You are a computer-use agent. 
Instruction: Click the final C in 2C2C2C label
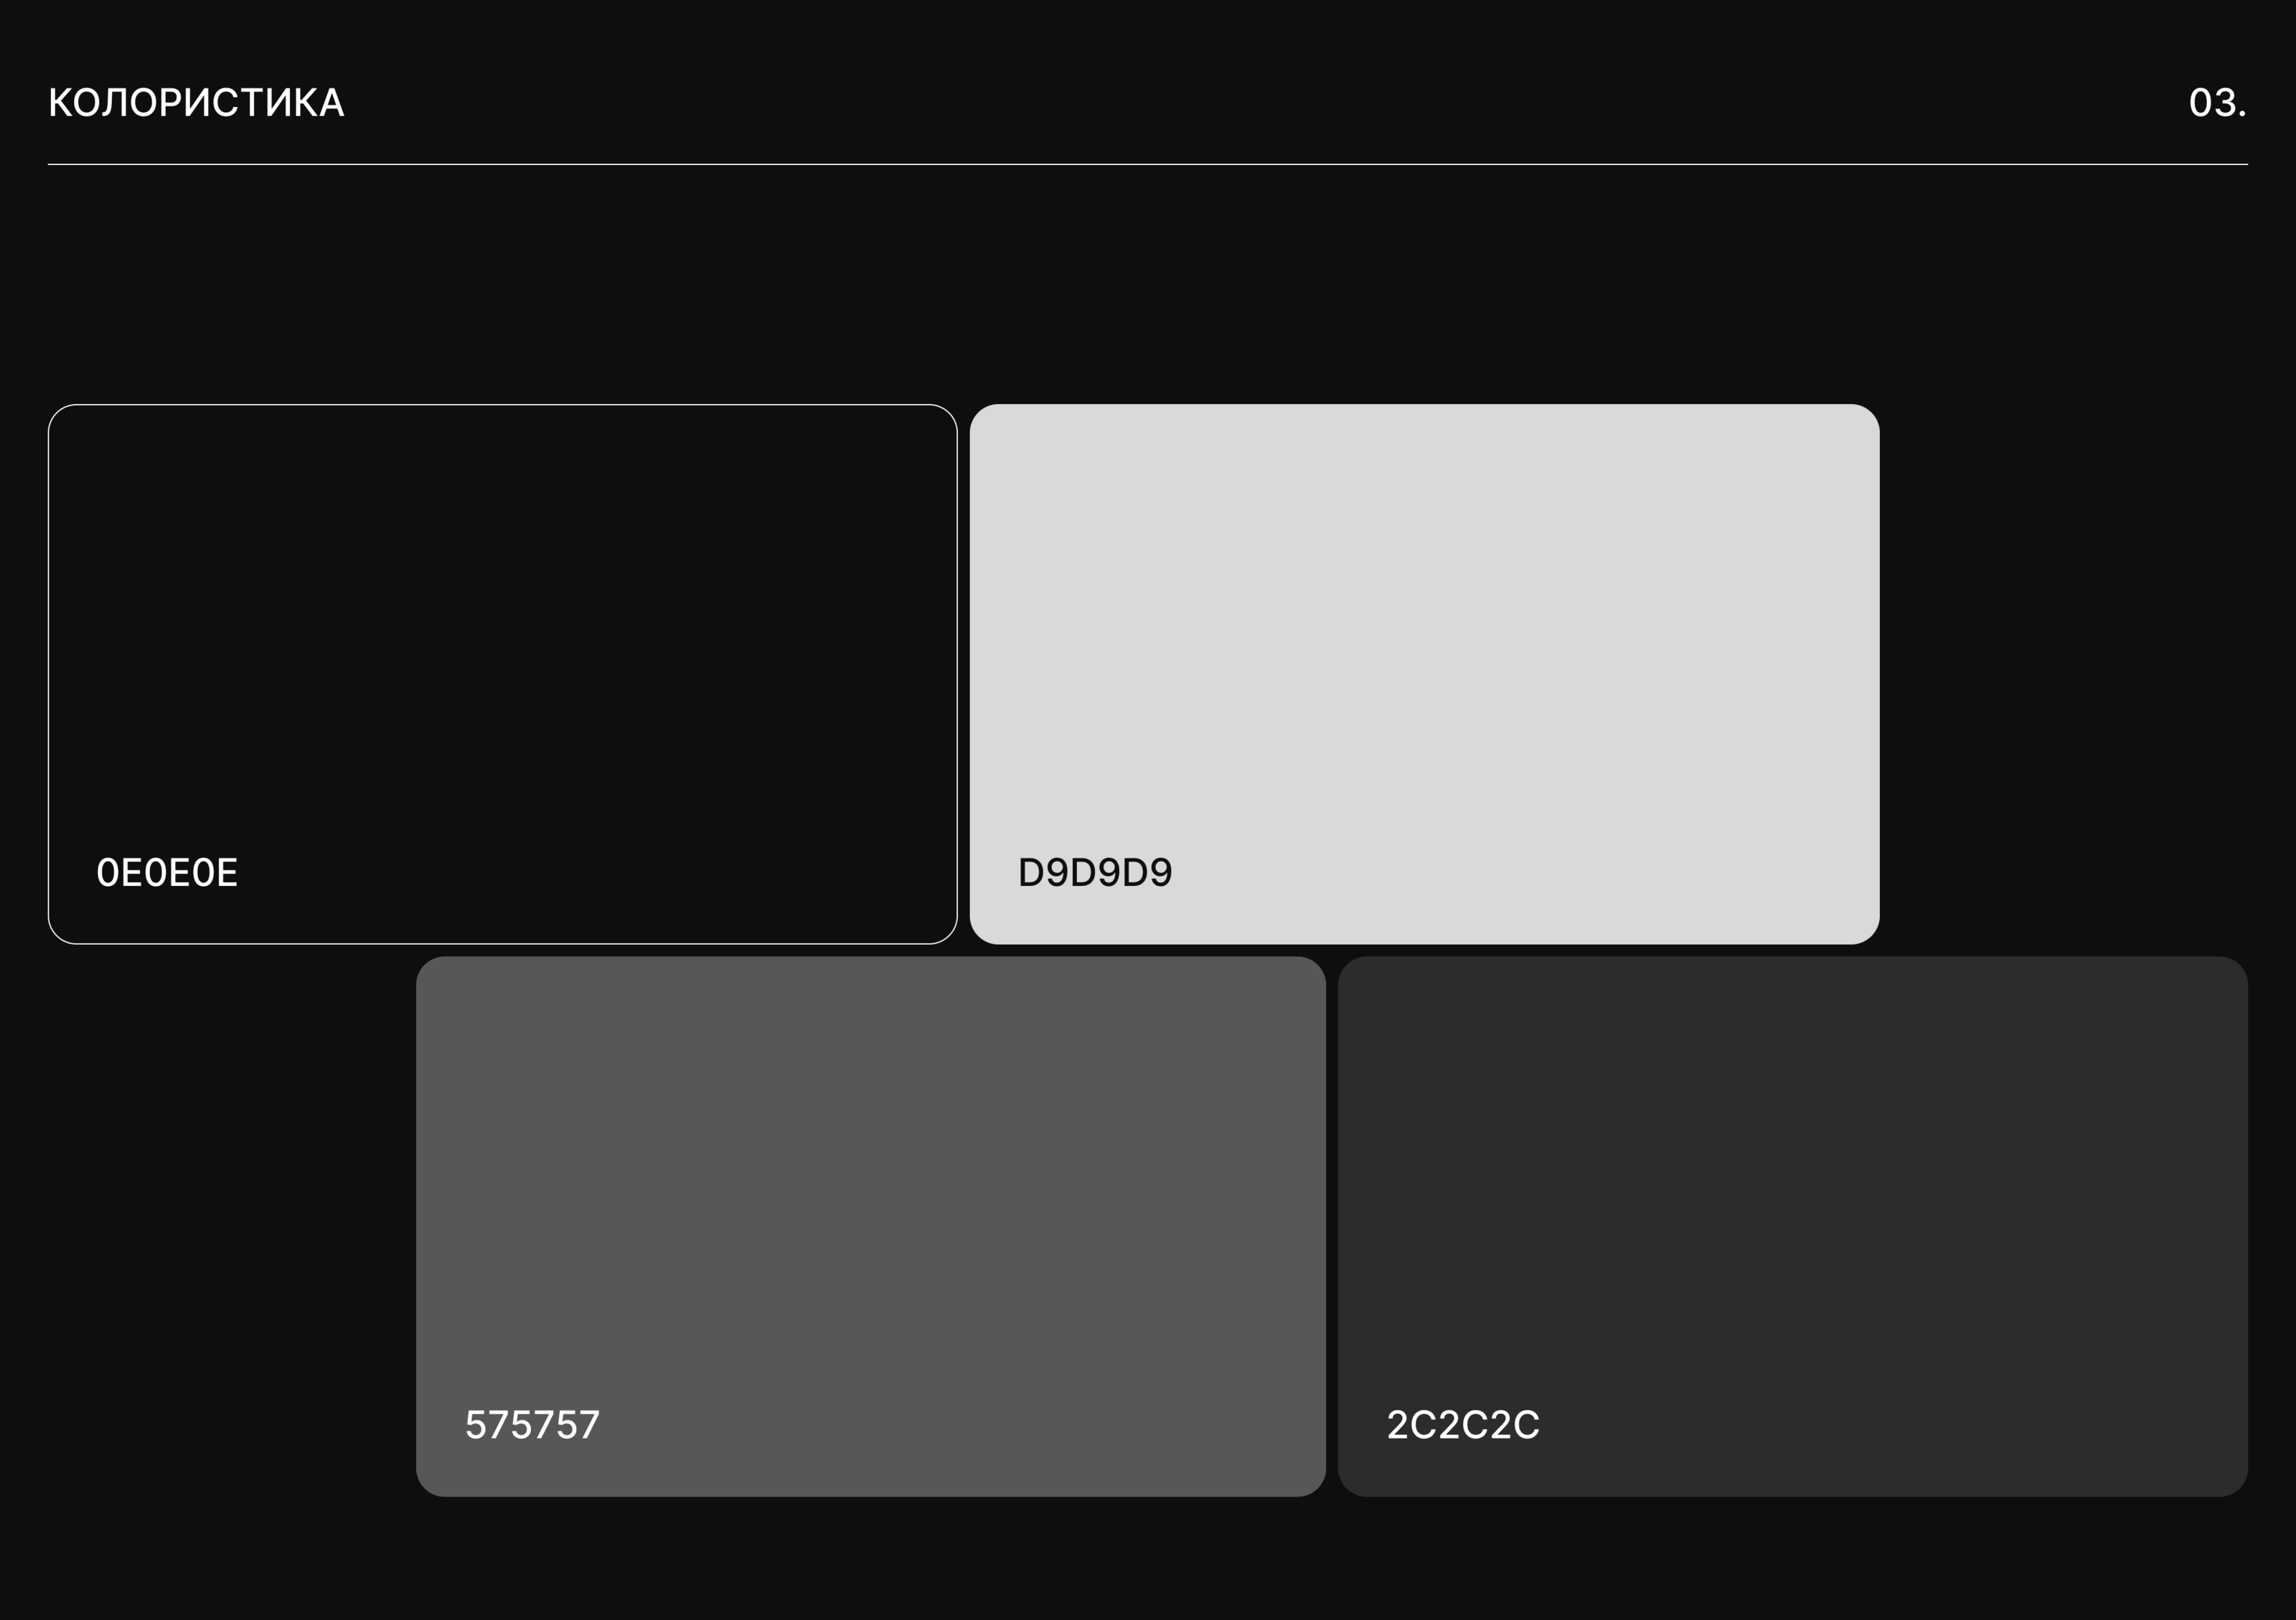click(x=1527, y=1425)
